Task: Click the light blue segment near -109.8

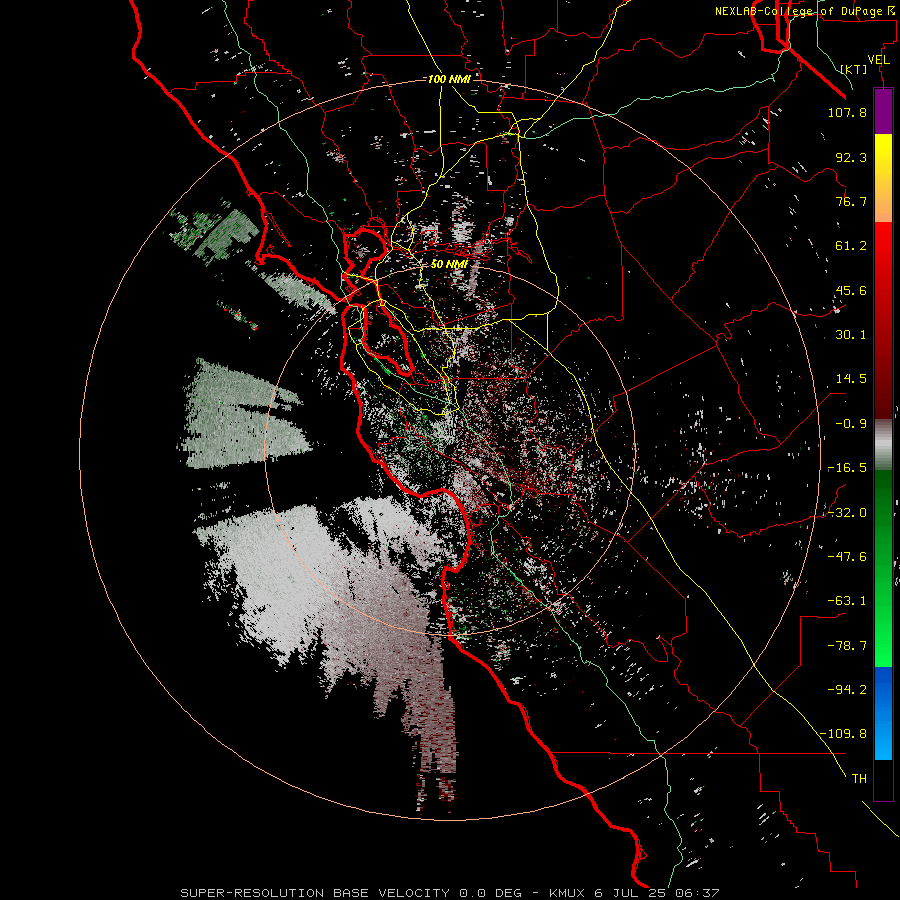Action: coord(883,738)
